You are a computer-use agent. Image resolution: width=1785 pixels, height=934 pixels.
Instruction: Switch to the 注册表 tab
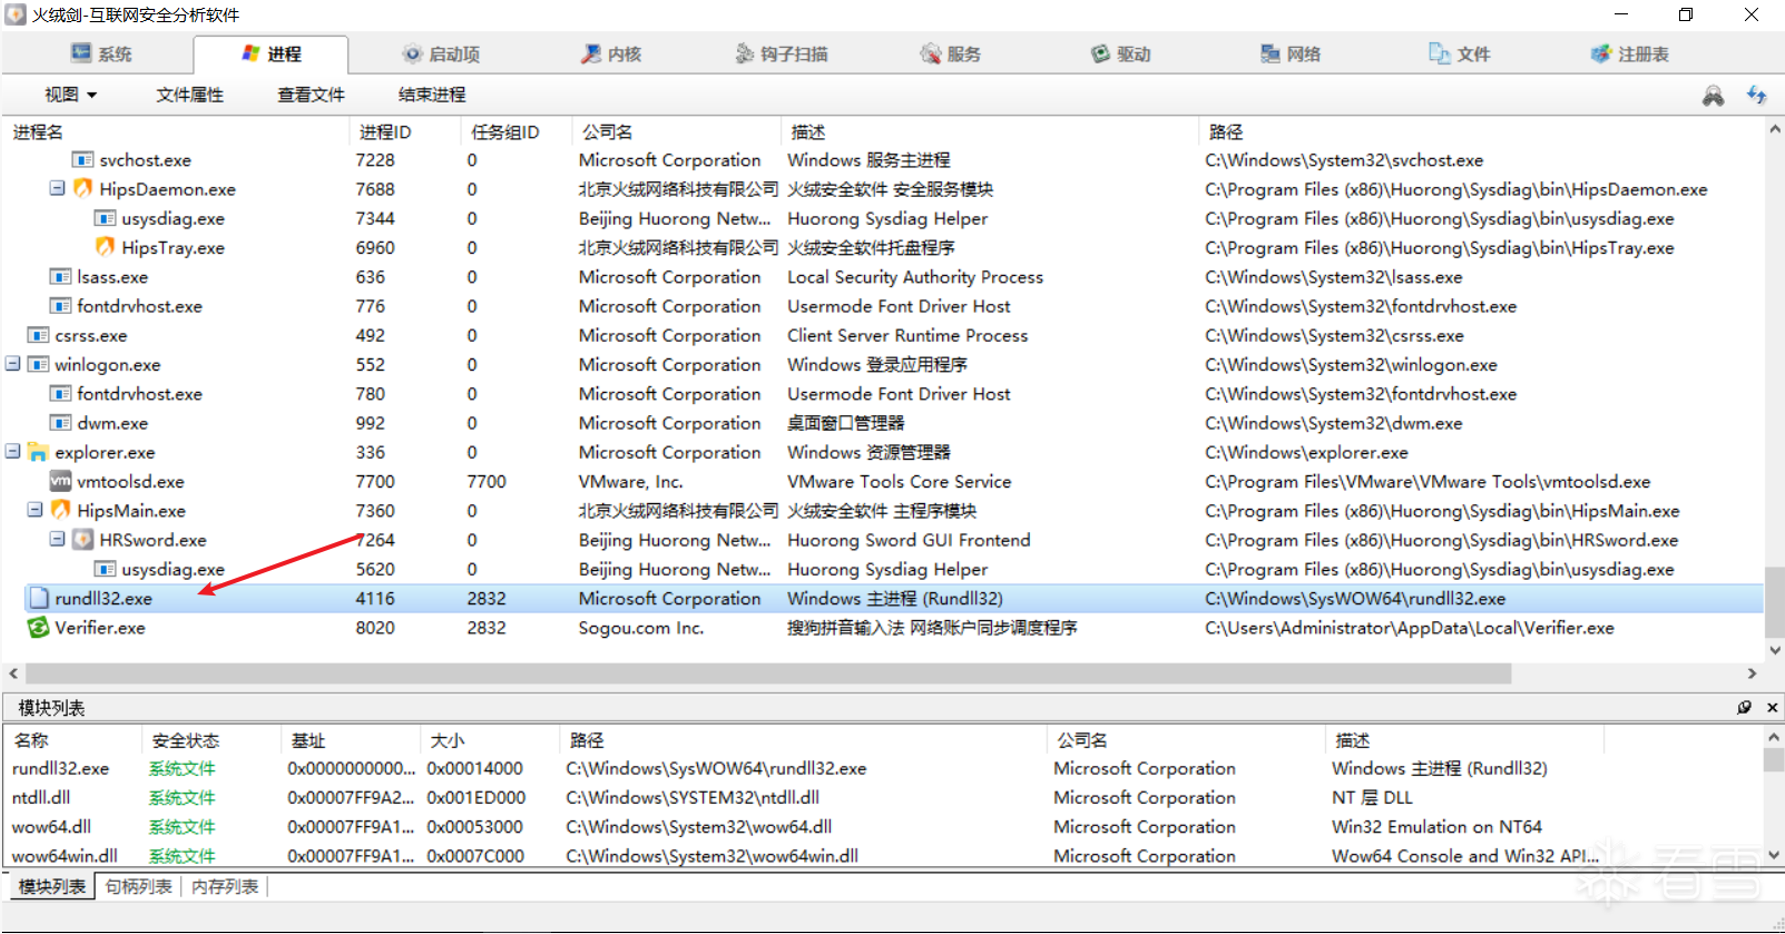click(x=1630, y=54)
